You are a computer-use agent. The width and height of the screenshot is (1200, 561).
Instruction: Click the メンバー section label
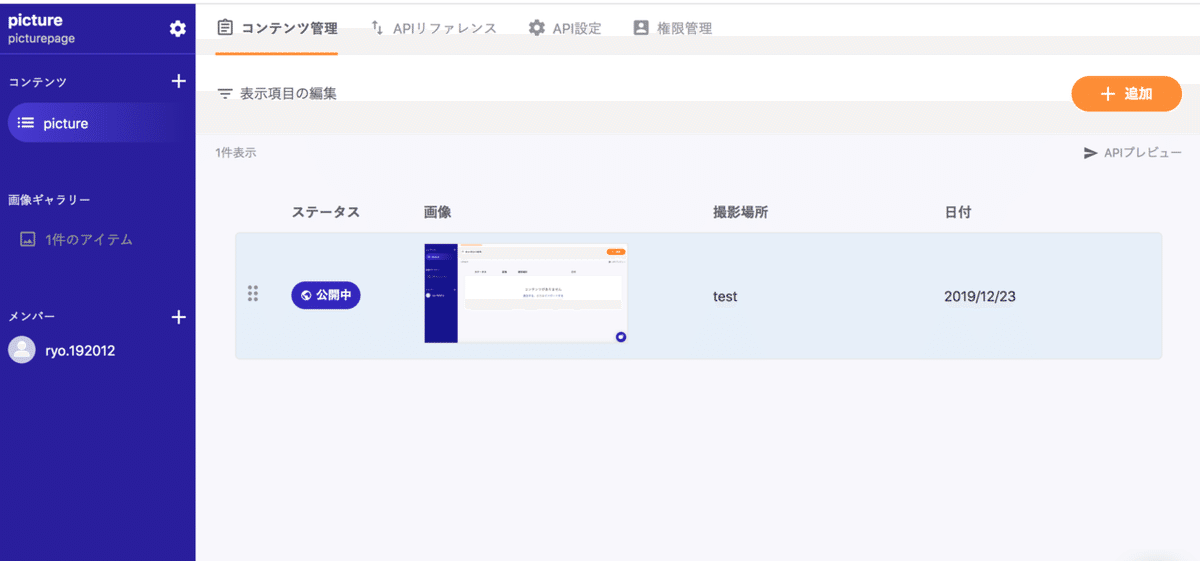coord(31,317)
